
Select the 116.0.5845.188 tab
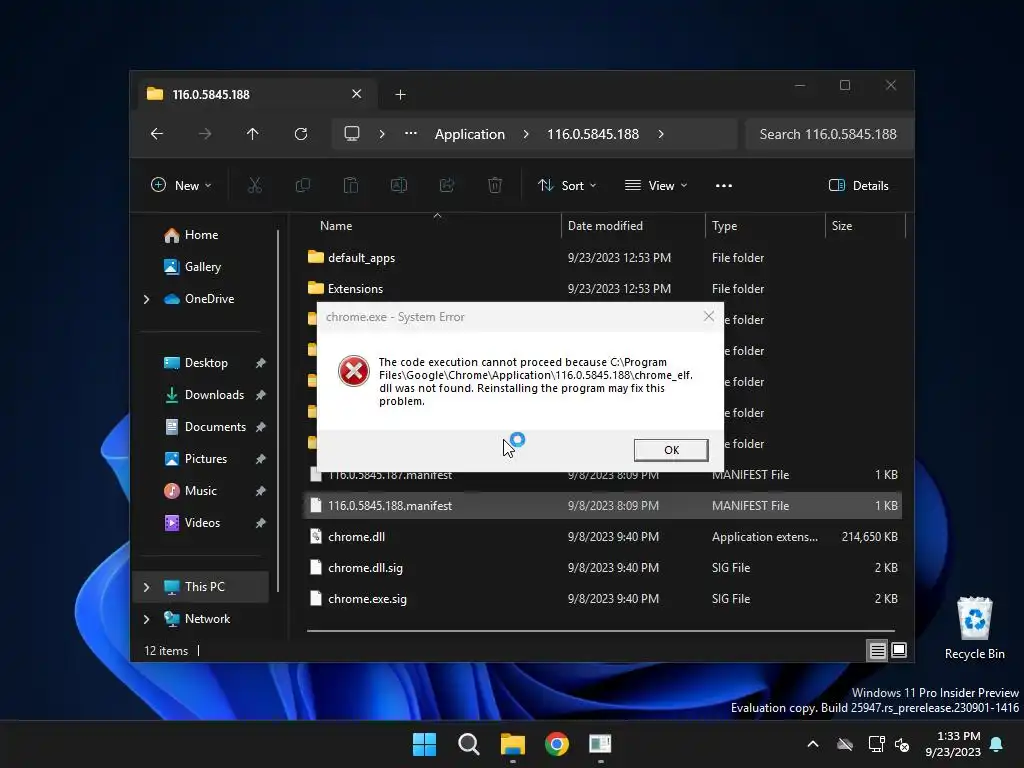click(258, 95)
